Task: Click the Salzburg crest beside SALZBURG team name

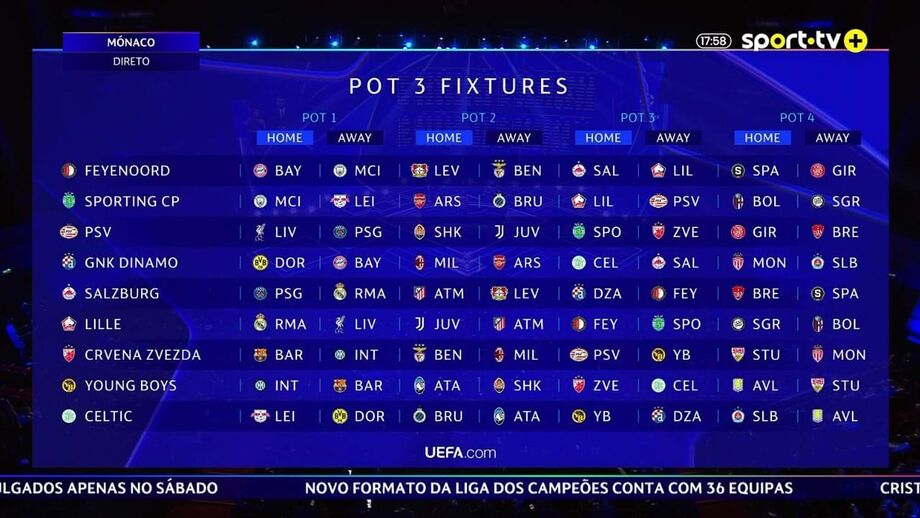Action: coord(68,293)
